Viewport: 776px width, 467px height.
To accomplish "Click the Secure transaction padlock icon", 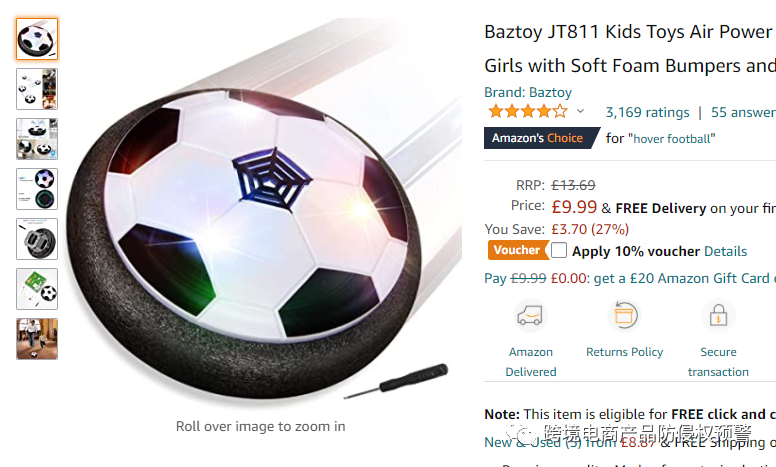I will (x=718, y=316).
